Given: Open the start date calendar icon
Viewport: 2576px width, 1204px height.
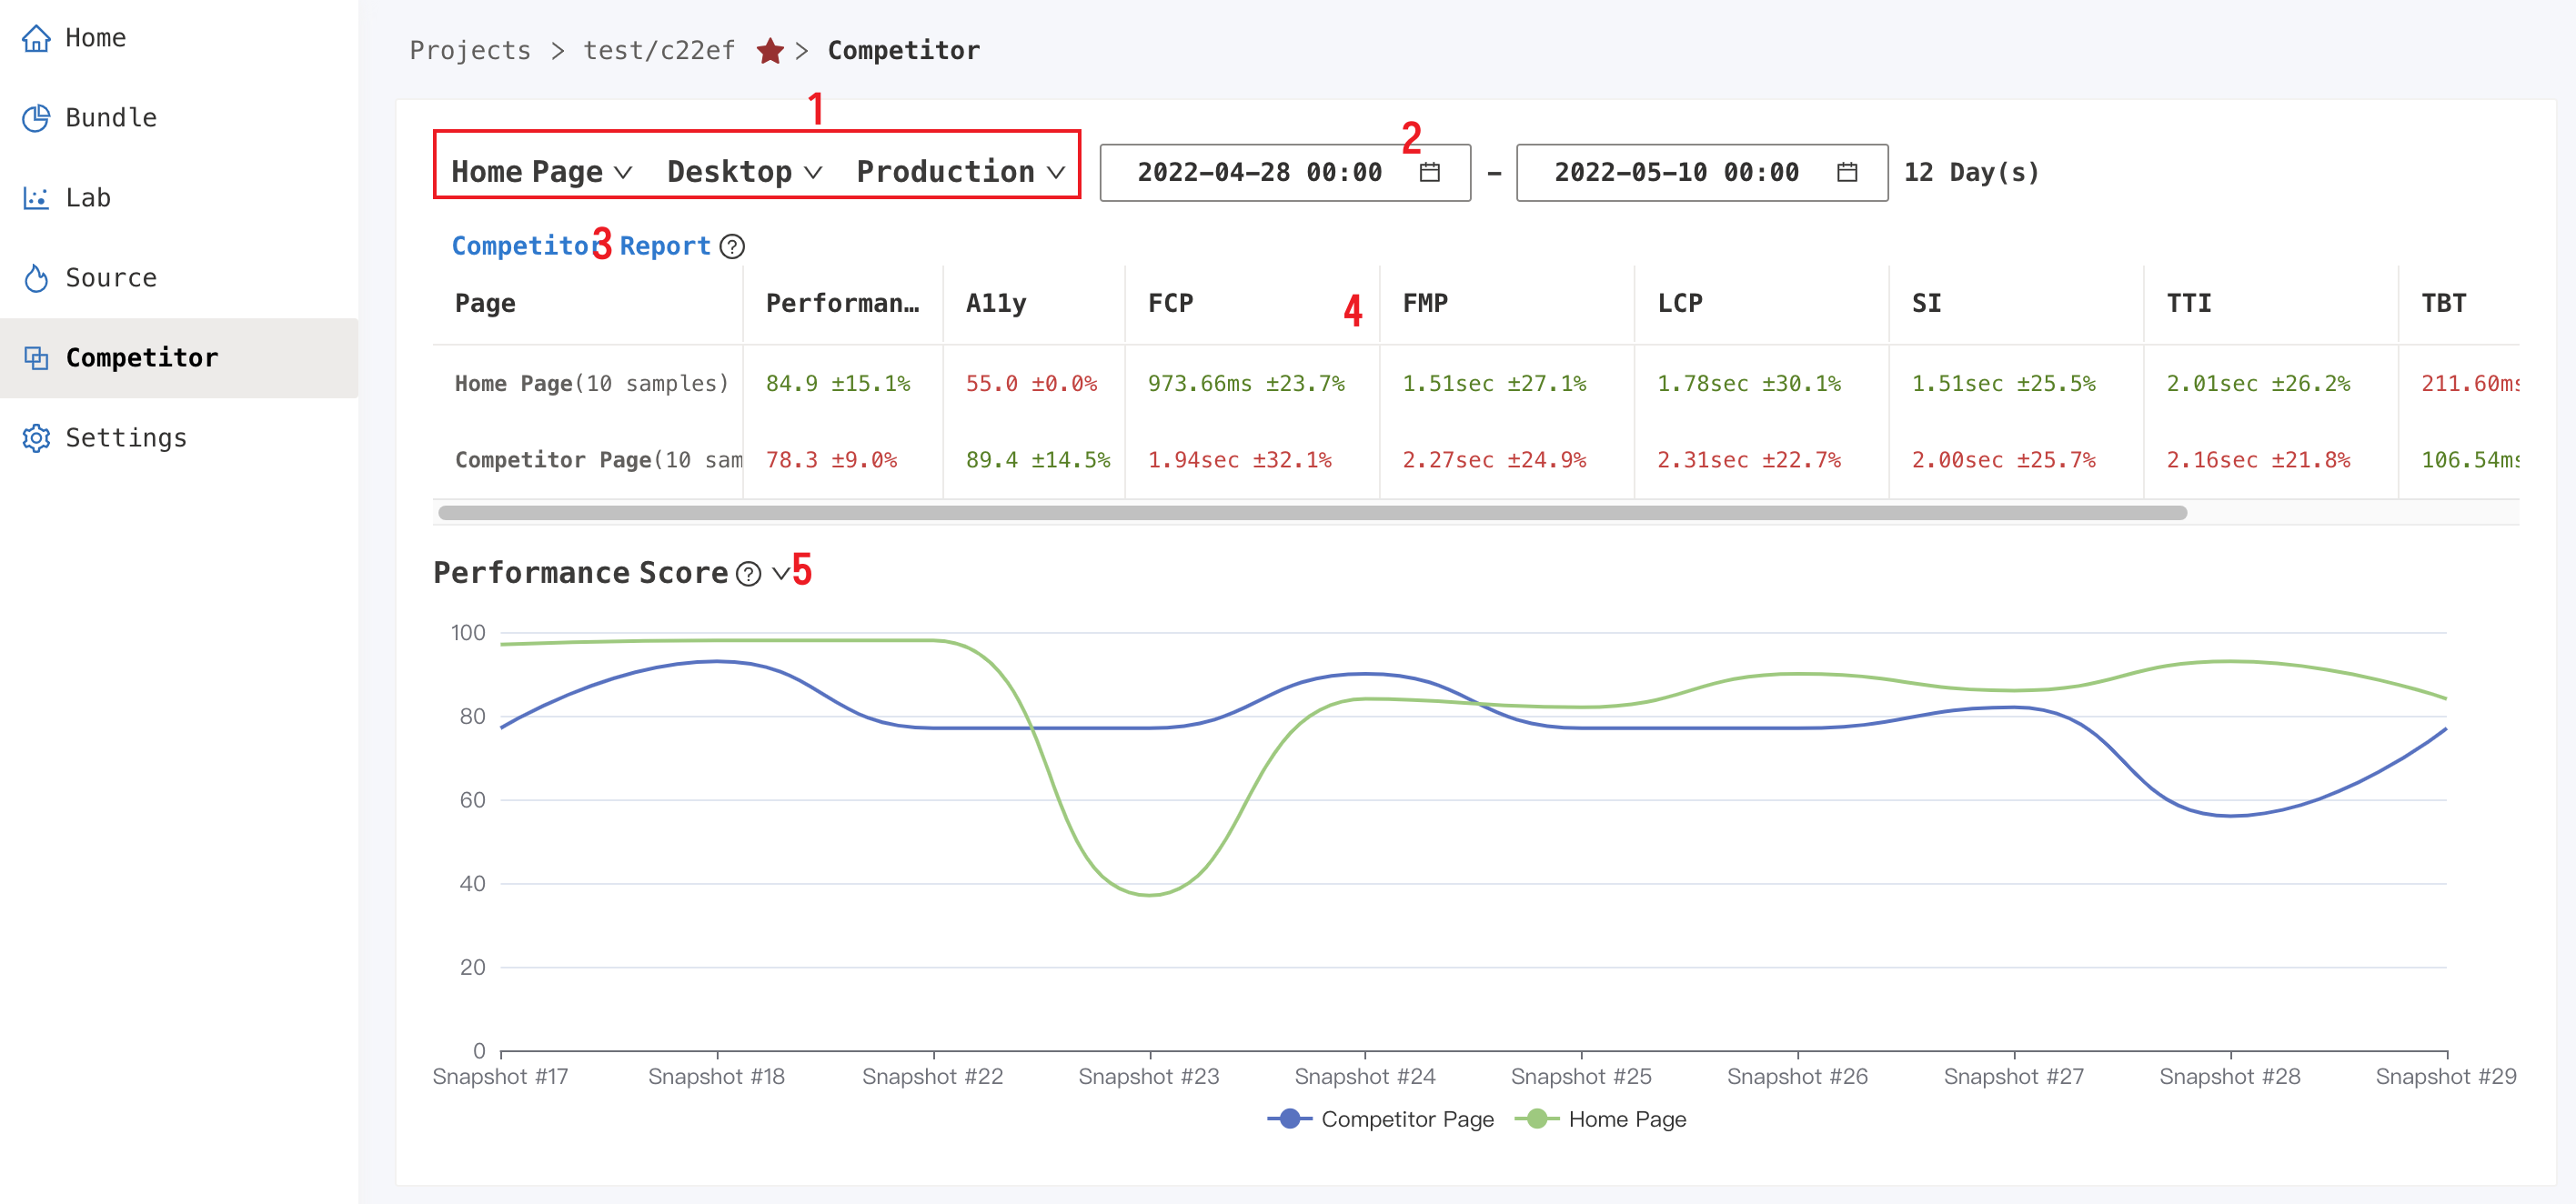Looking at the screenshot, I should pyautogui.click(x=1430, y=173).
